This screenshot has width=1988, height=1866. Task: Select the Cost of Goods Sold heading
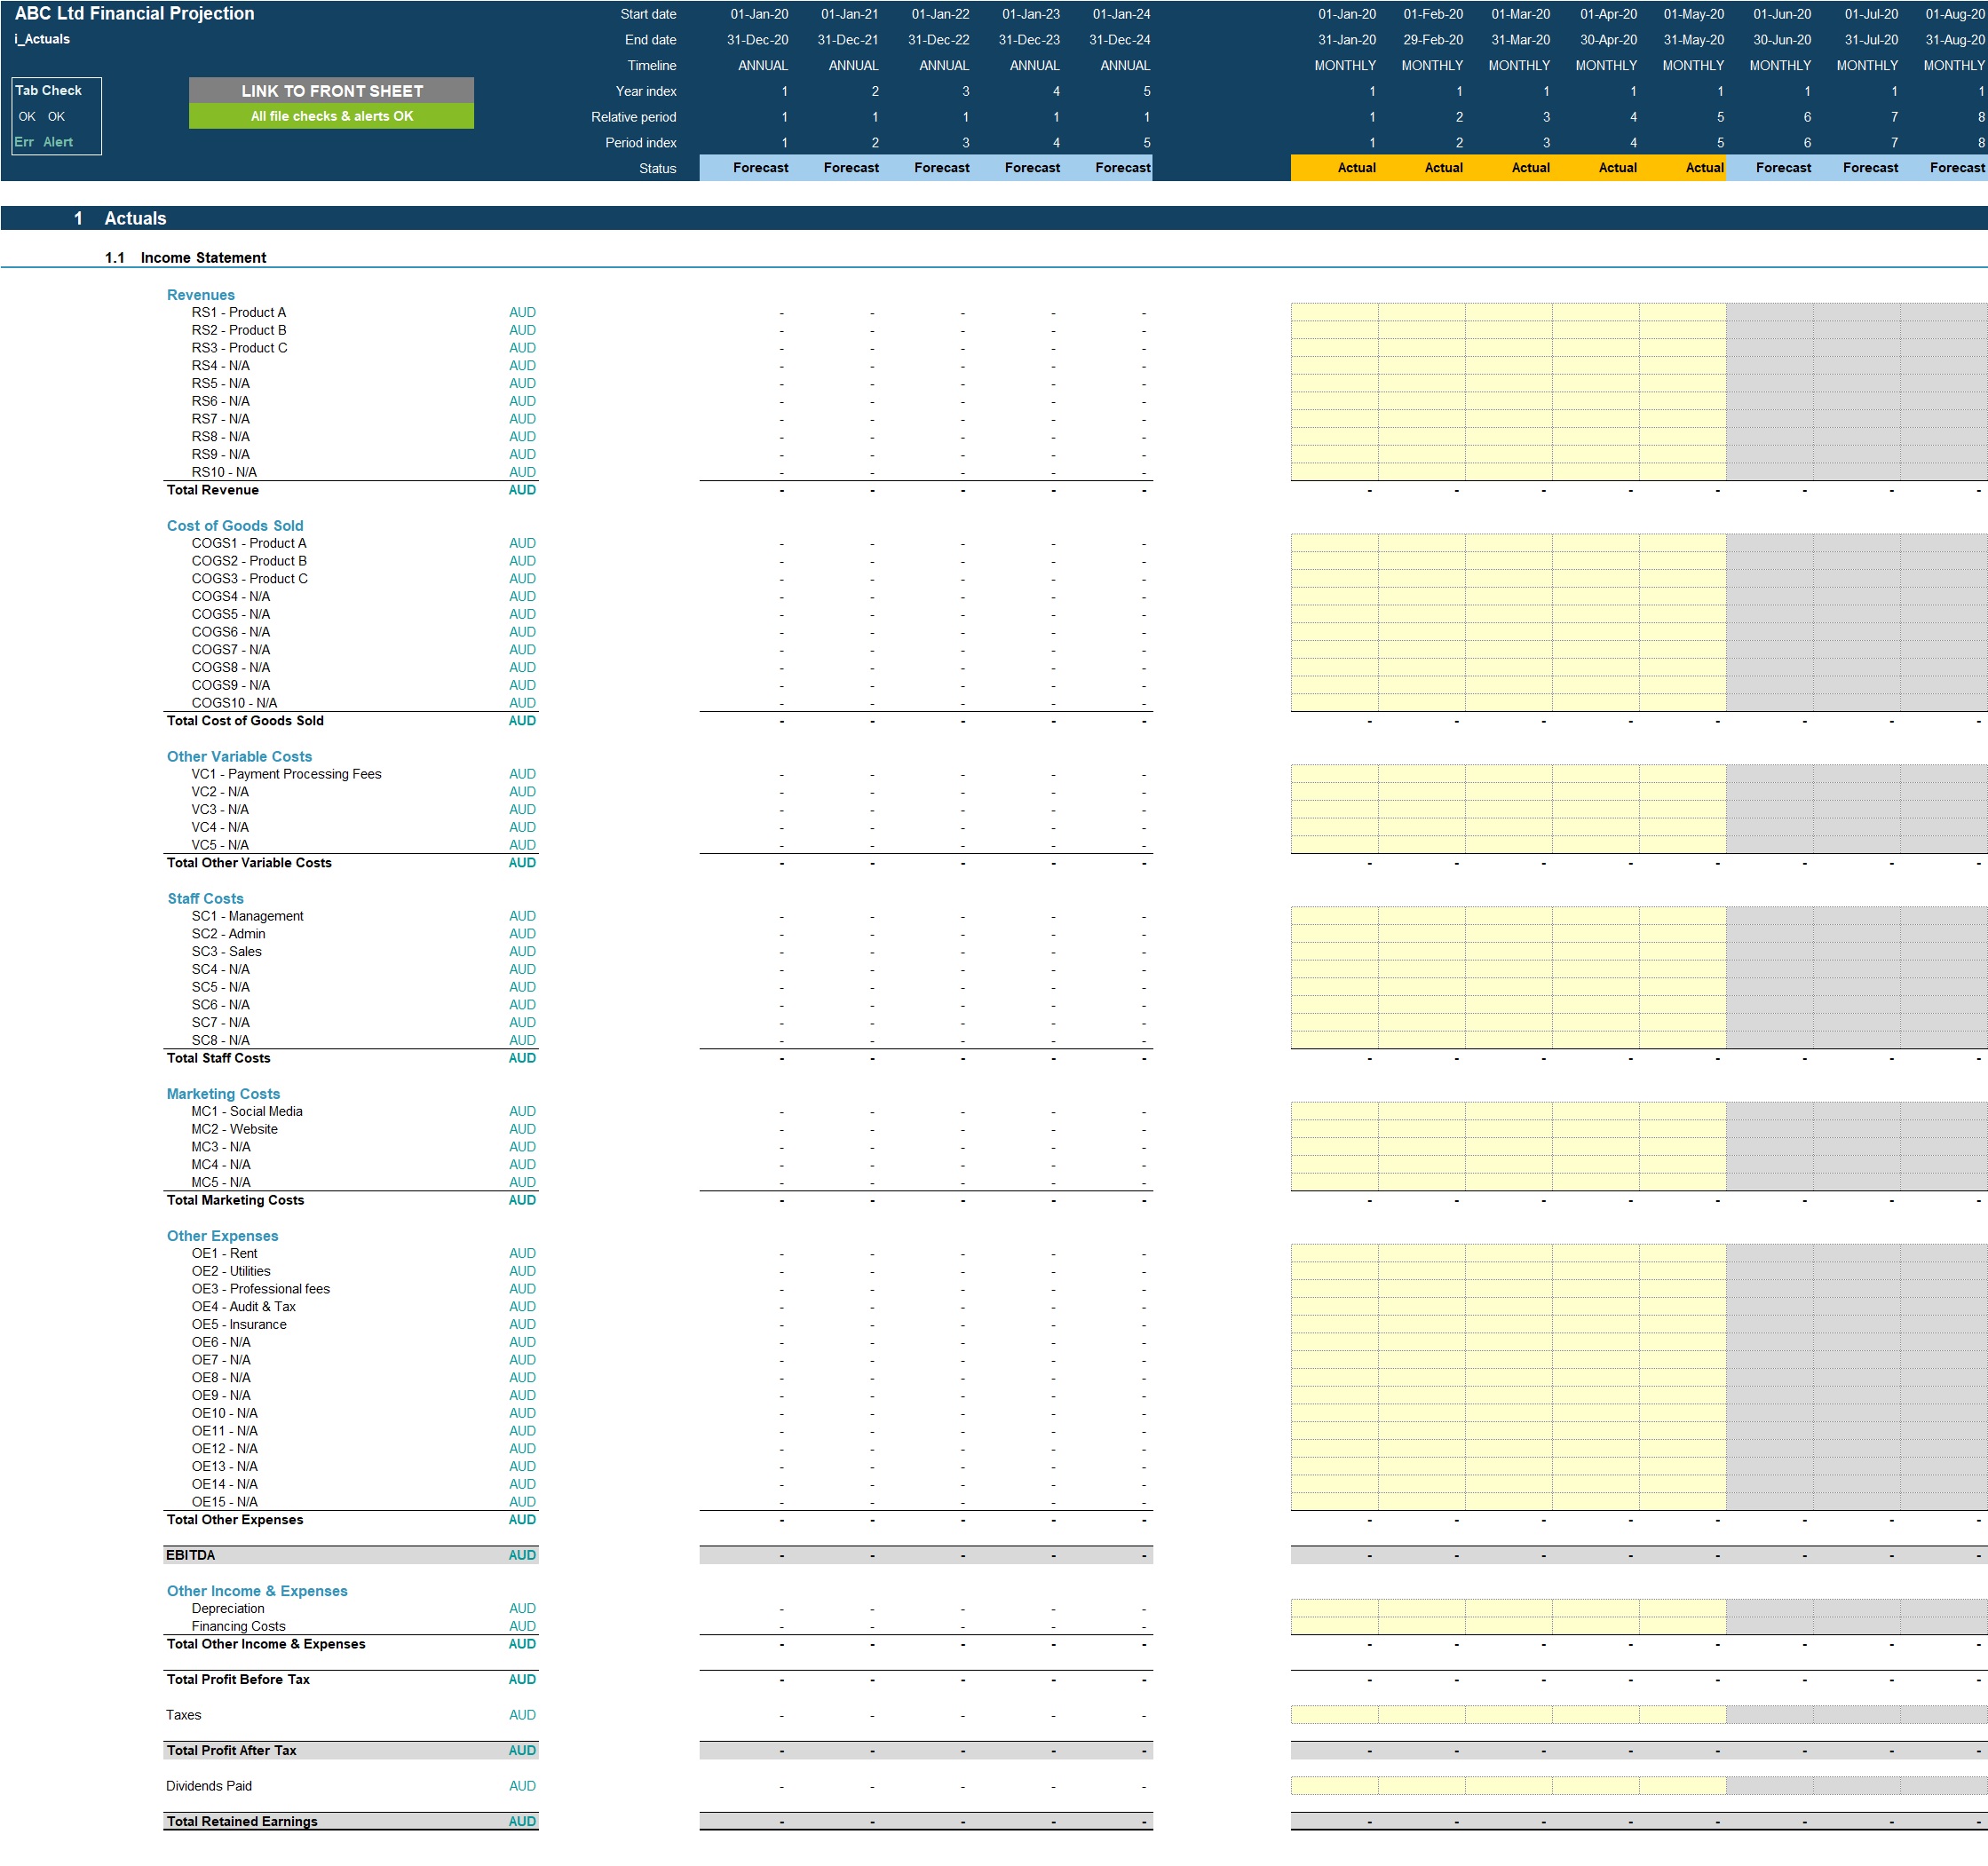tap(235, 526)
